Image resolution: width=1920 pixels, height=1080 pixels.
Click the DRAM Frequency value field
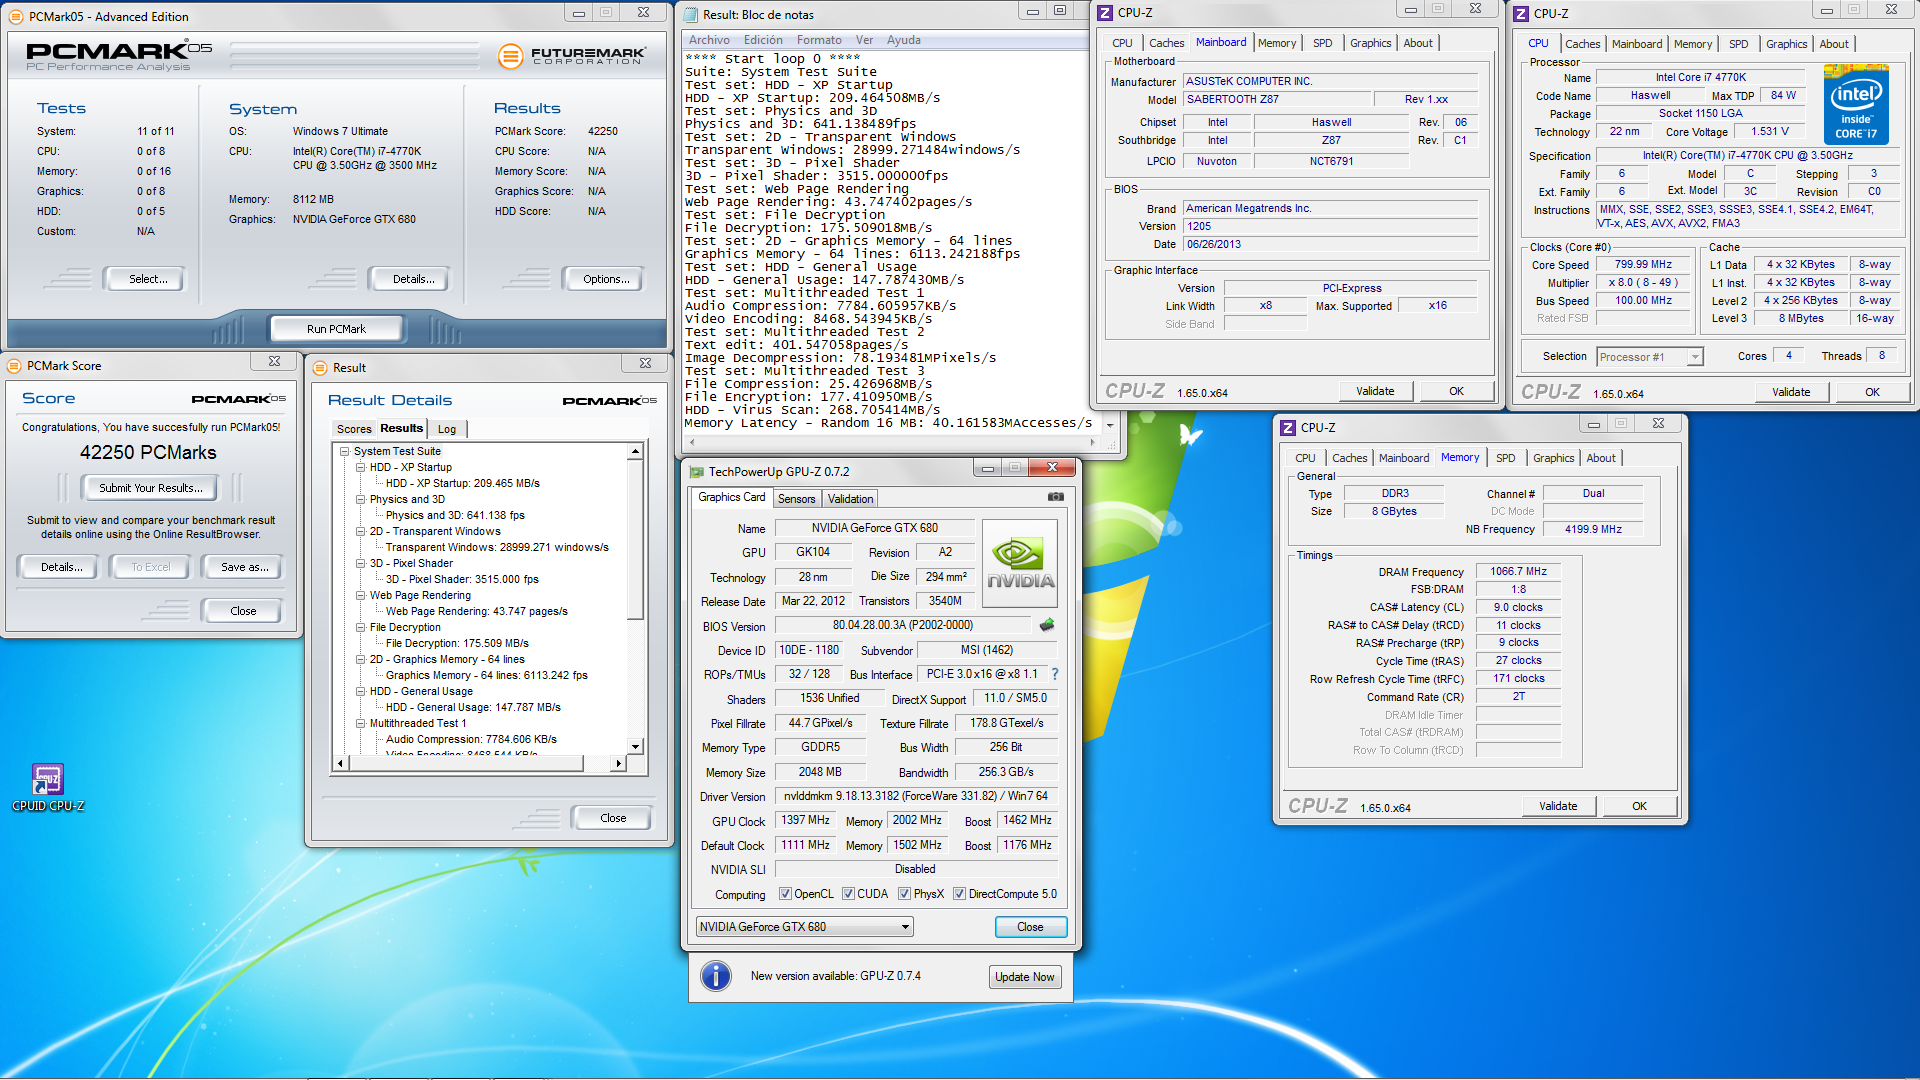(x=1518, y=572)
